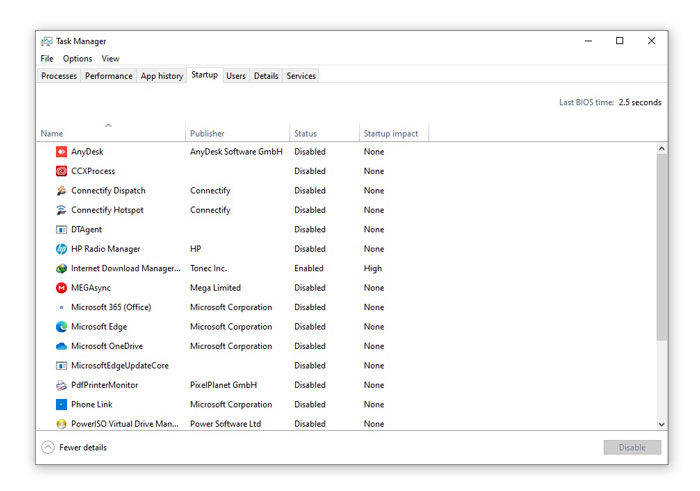Click the Disable button
700x491 pixels.
point(632,447)
